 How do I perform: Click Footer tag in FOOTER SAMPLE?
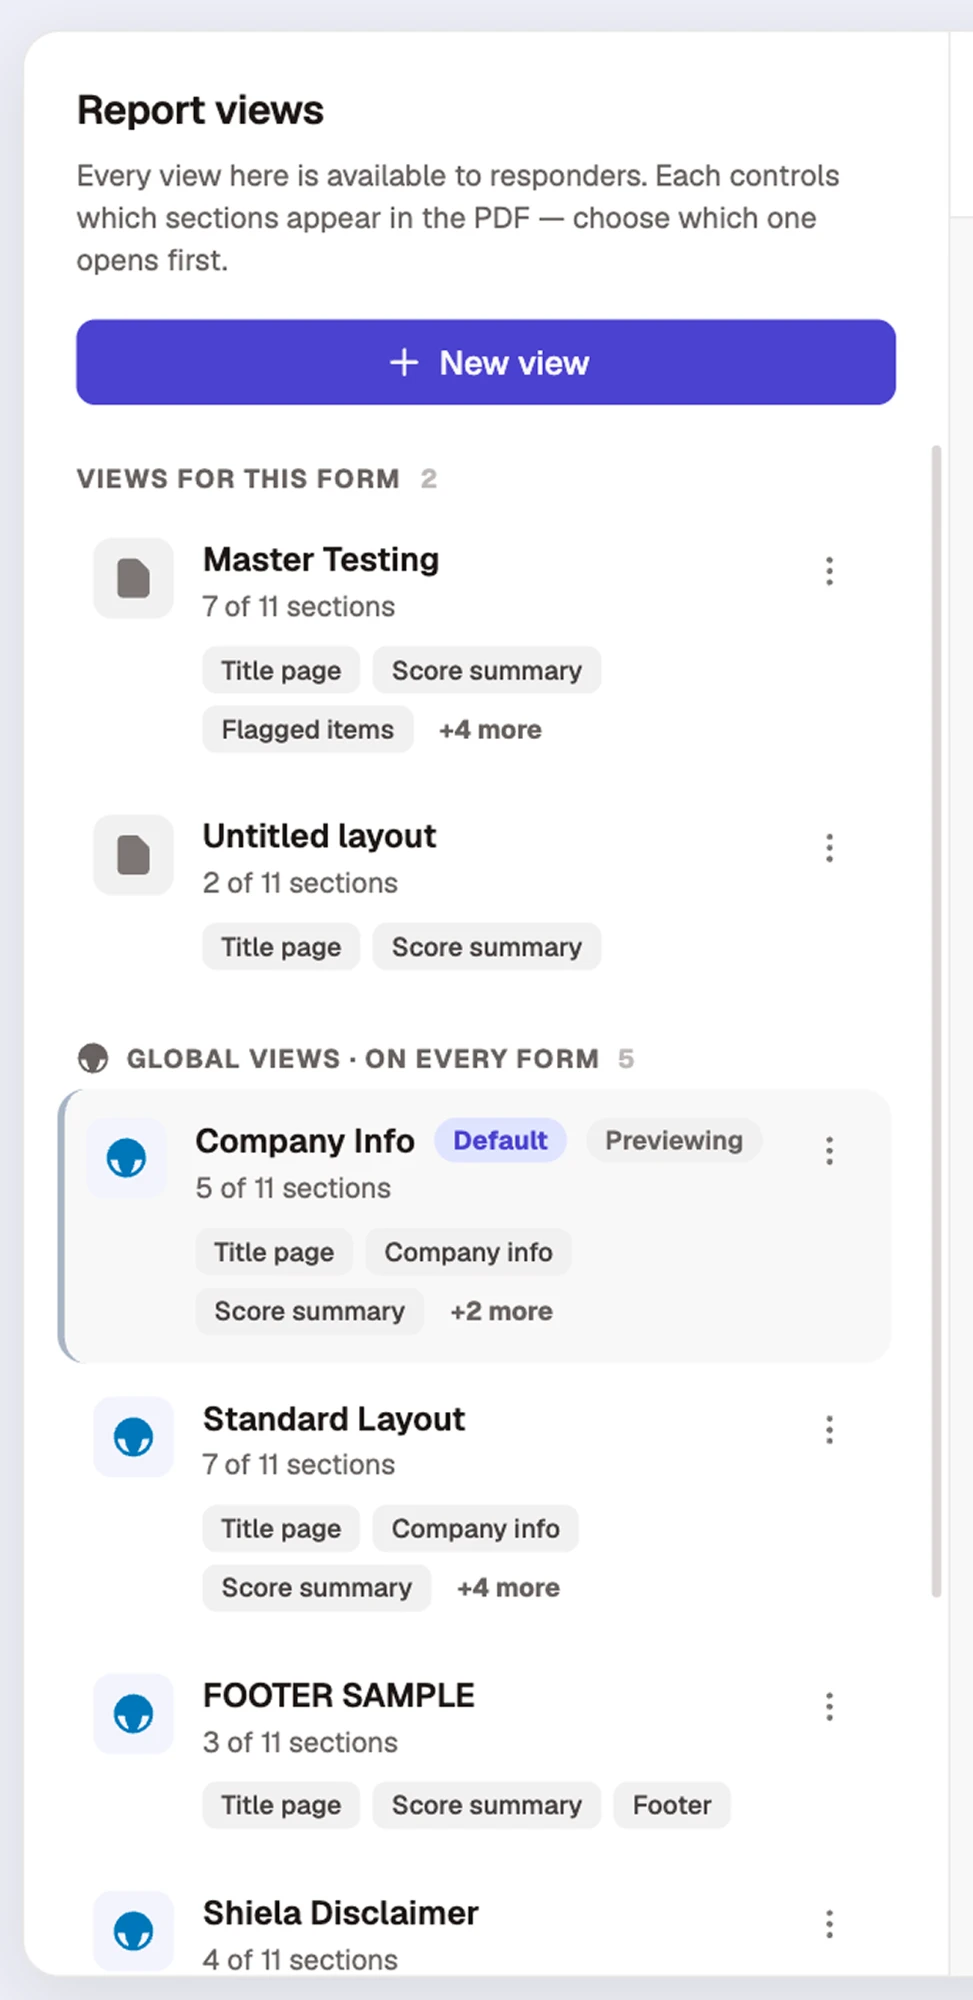[672, 1805]
